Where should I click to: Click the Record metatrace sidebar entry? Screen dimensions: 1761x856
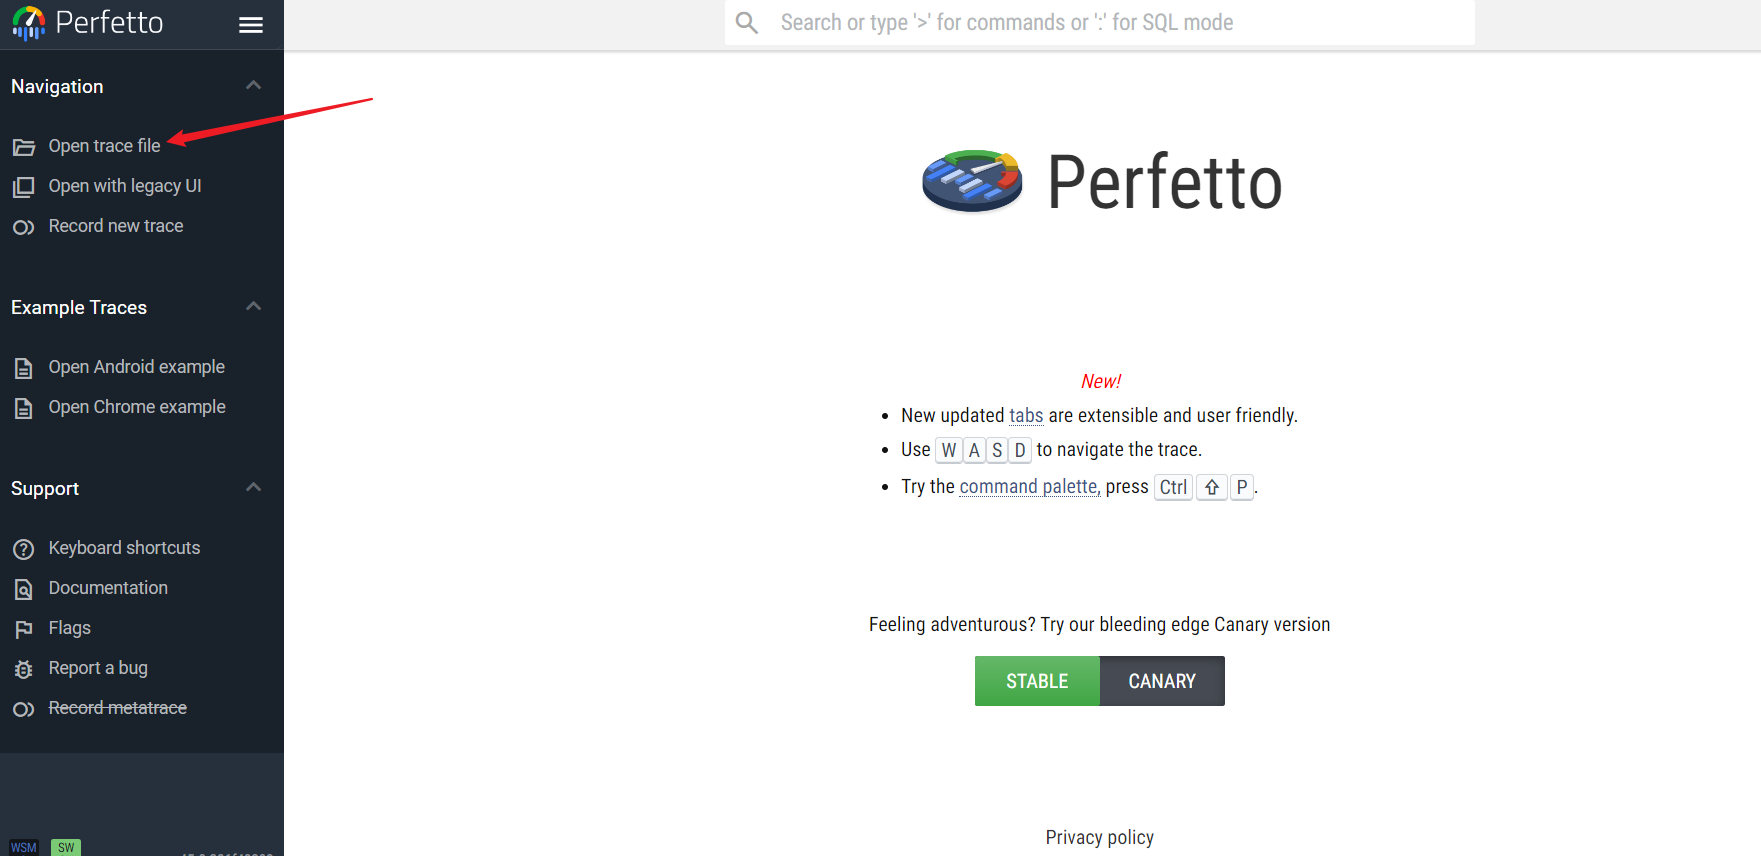[117, 708]
